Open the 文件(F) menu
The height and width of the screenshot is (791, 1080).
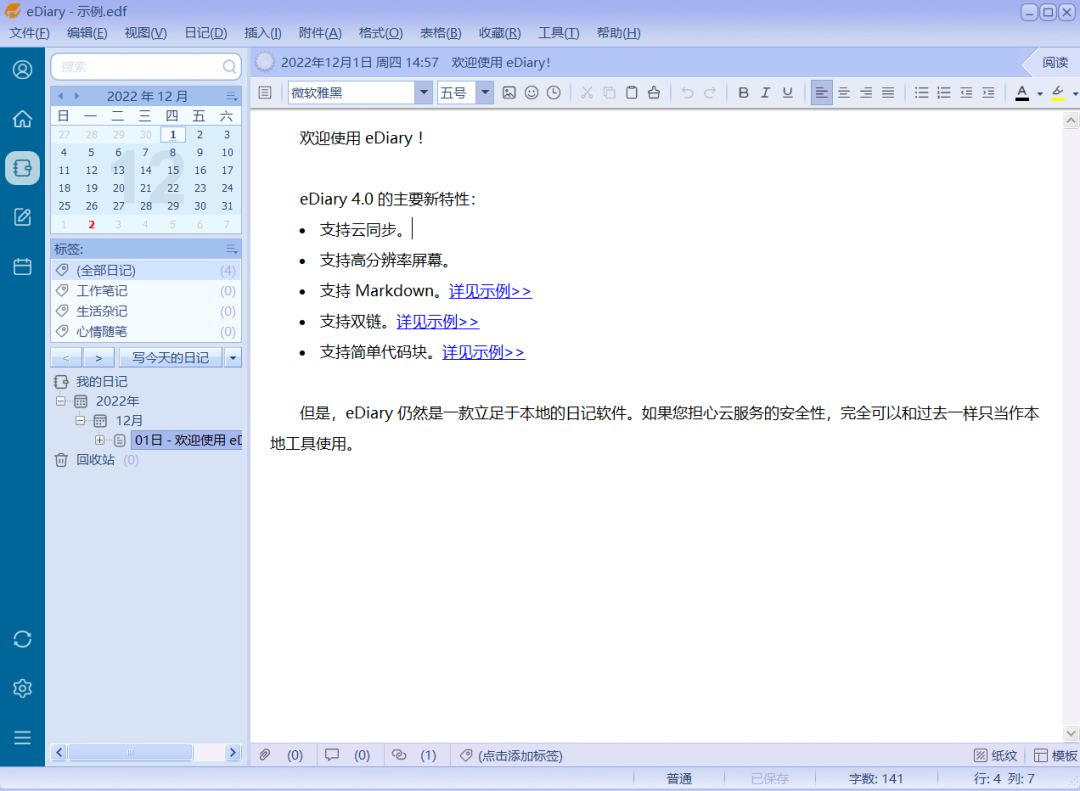(29, 32)
